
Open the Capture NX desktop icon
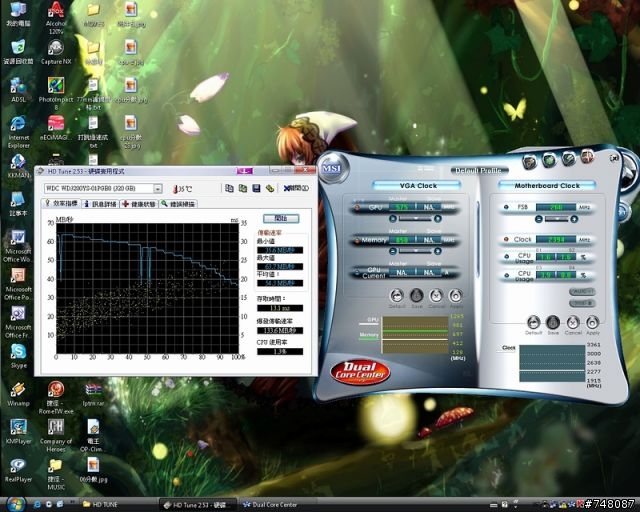pos(56,52)
